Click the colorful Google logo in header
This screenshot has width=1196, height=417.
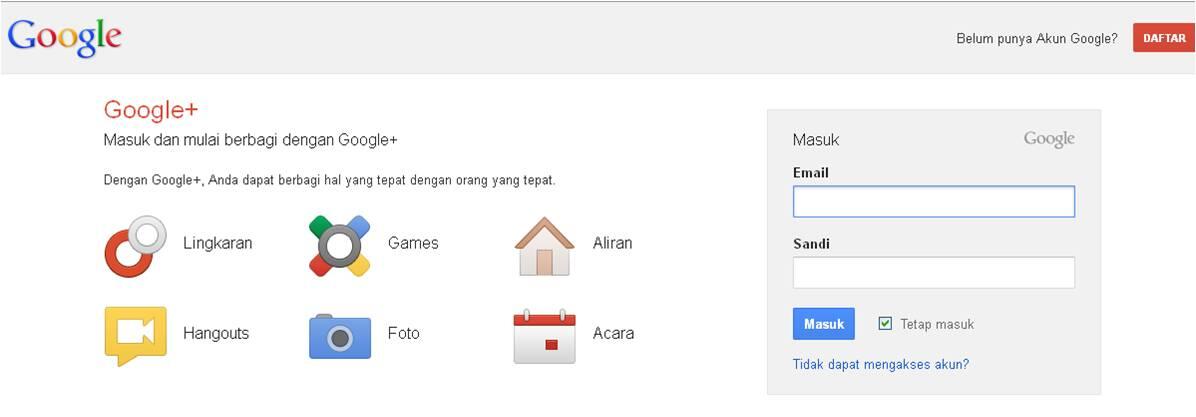click(64, 37)
